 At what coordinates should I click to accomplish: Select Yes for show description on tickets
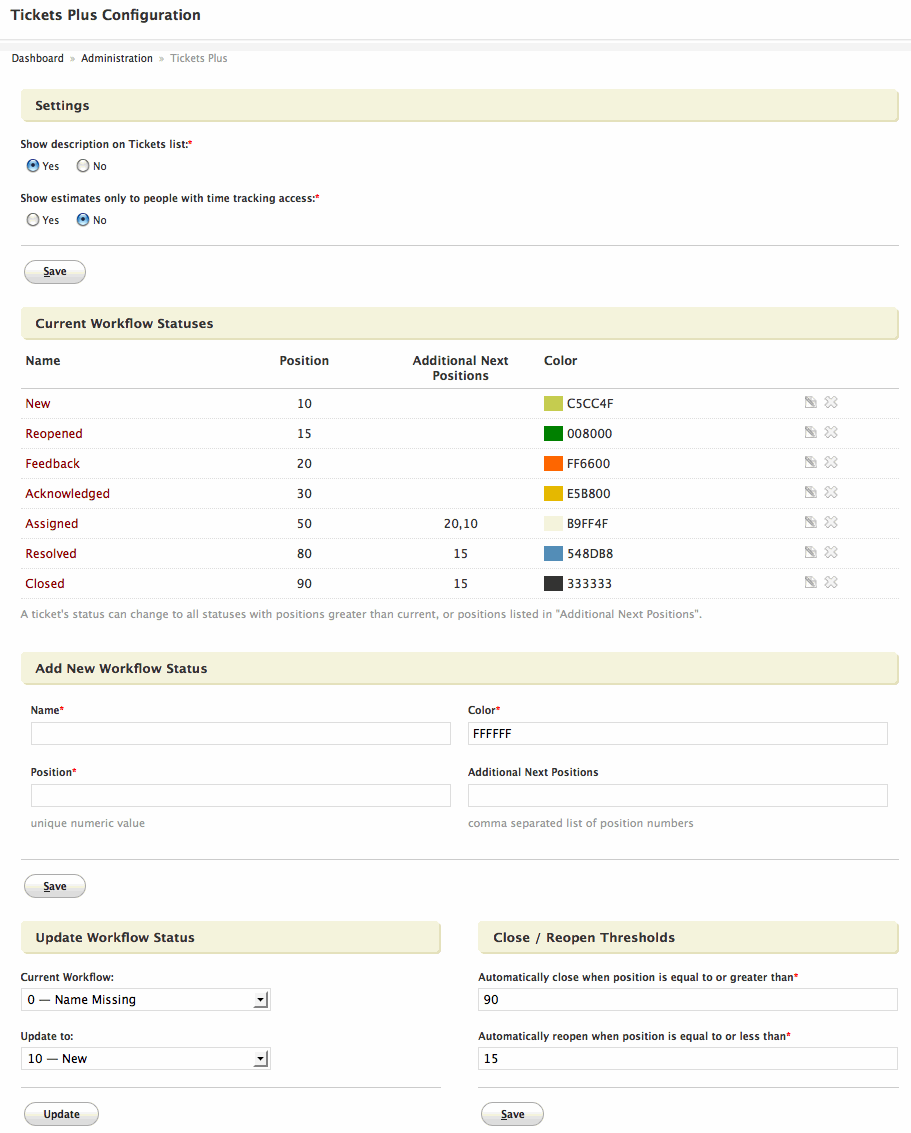pos(33,166)
